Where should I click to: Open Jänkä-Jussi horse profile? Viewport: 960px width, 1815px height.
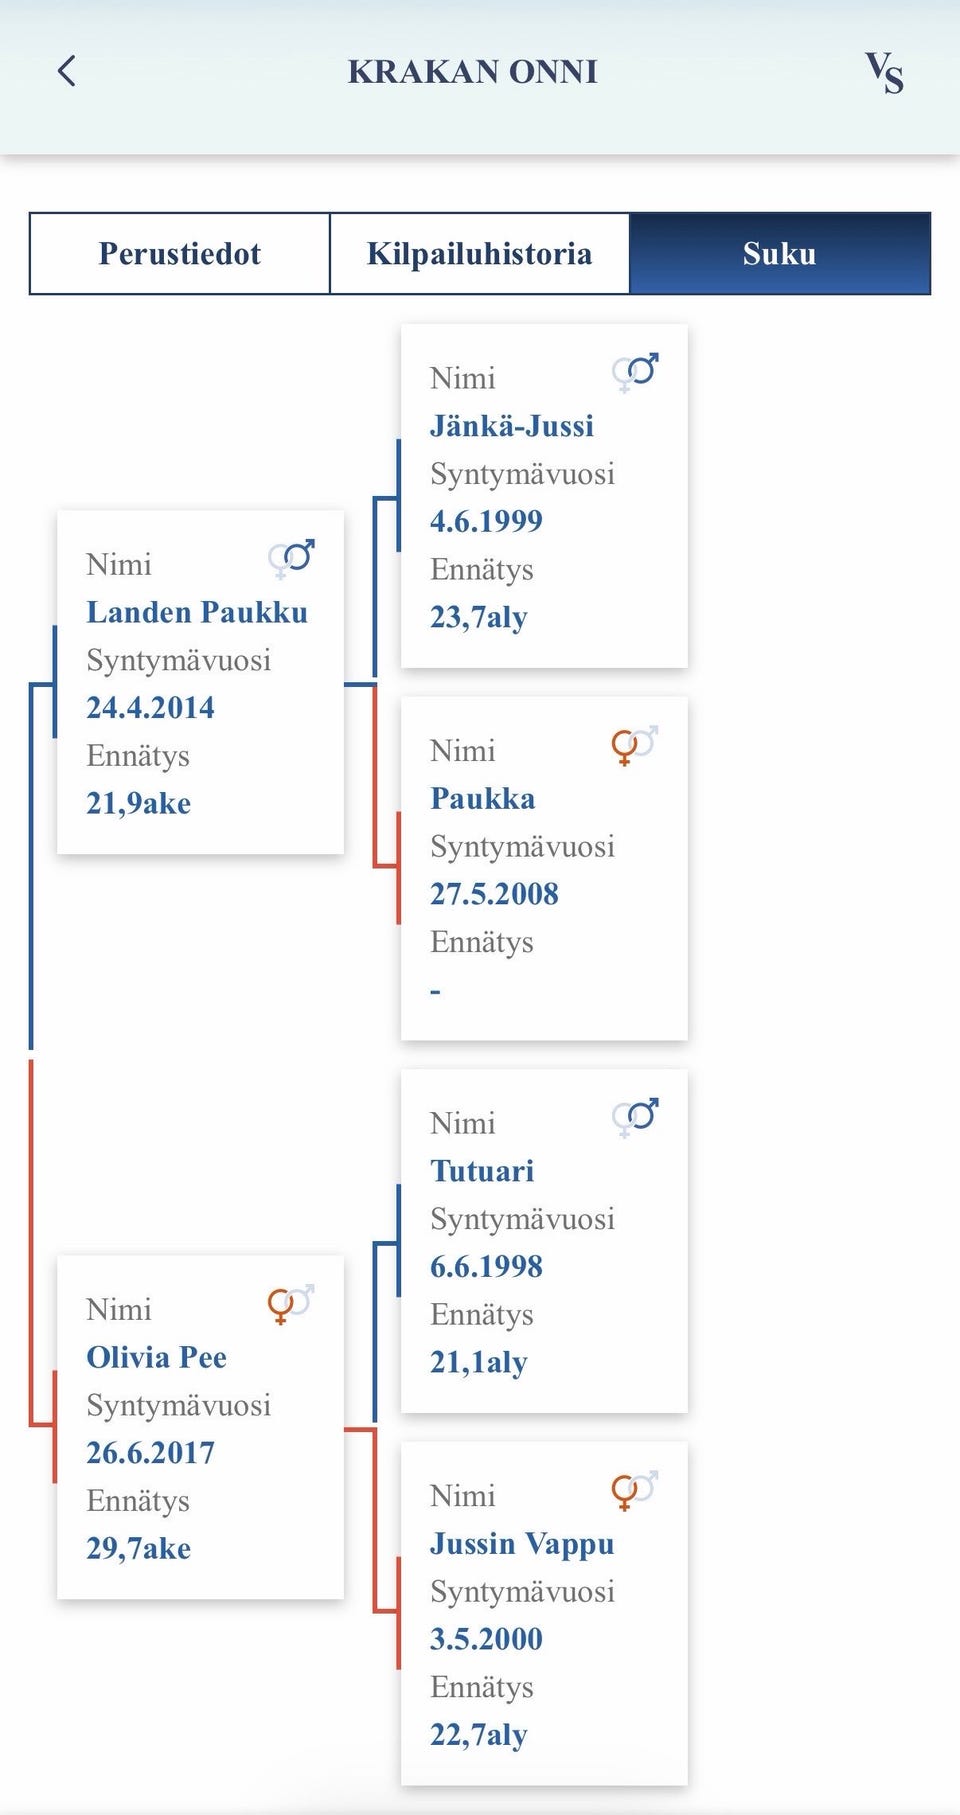(512, 426)
